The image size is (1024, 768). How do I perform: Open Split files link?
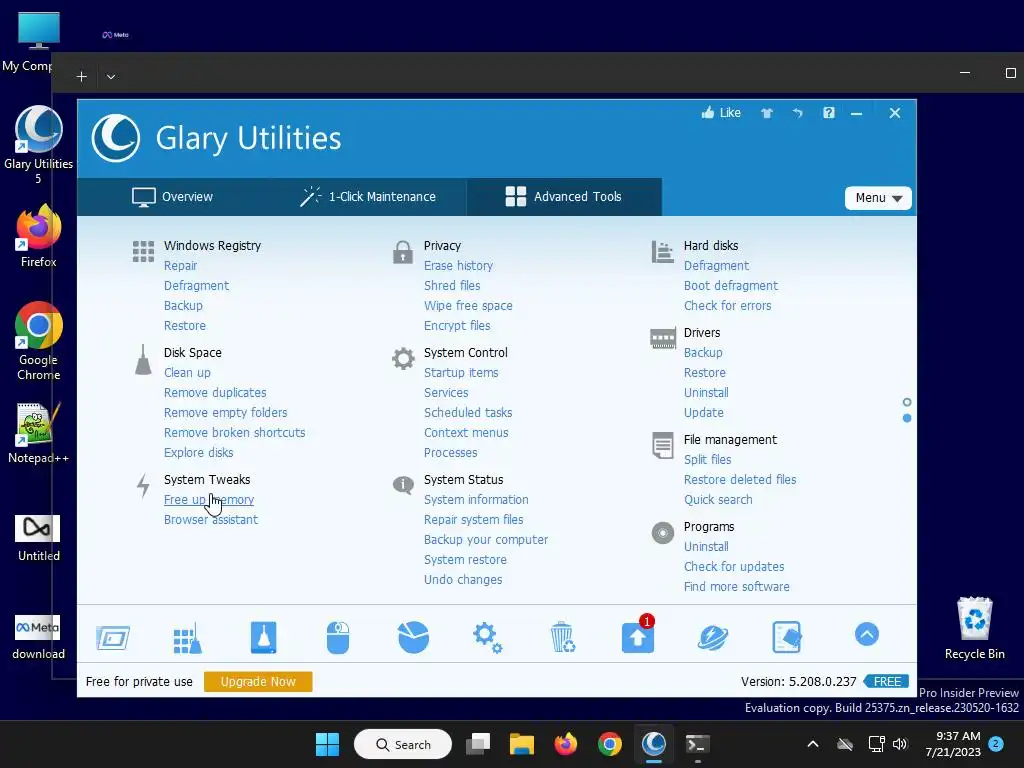coord(707,460)
